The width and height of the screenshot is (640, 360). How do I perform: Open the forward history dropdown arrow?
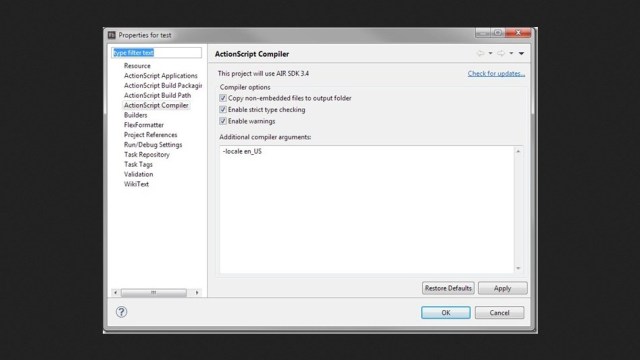tap(511, 53)
